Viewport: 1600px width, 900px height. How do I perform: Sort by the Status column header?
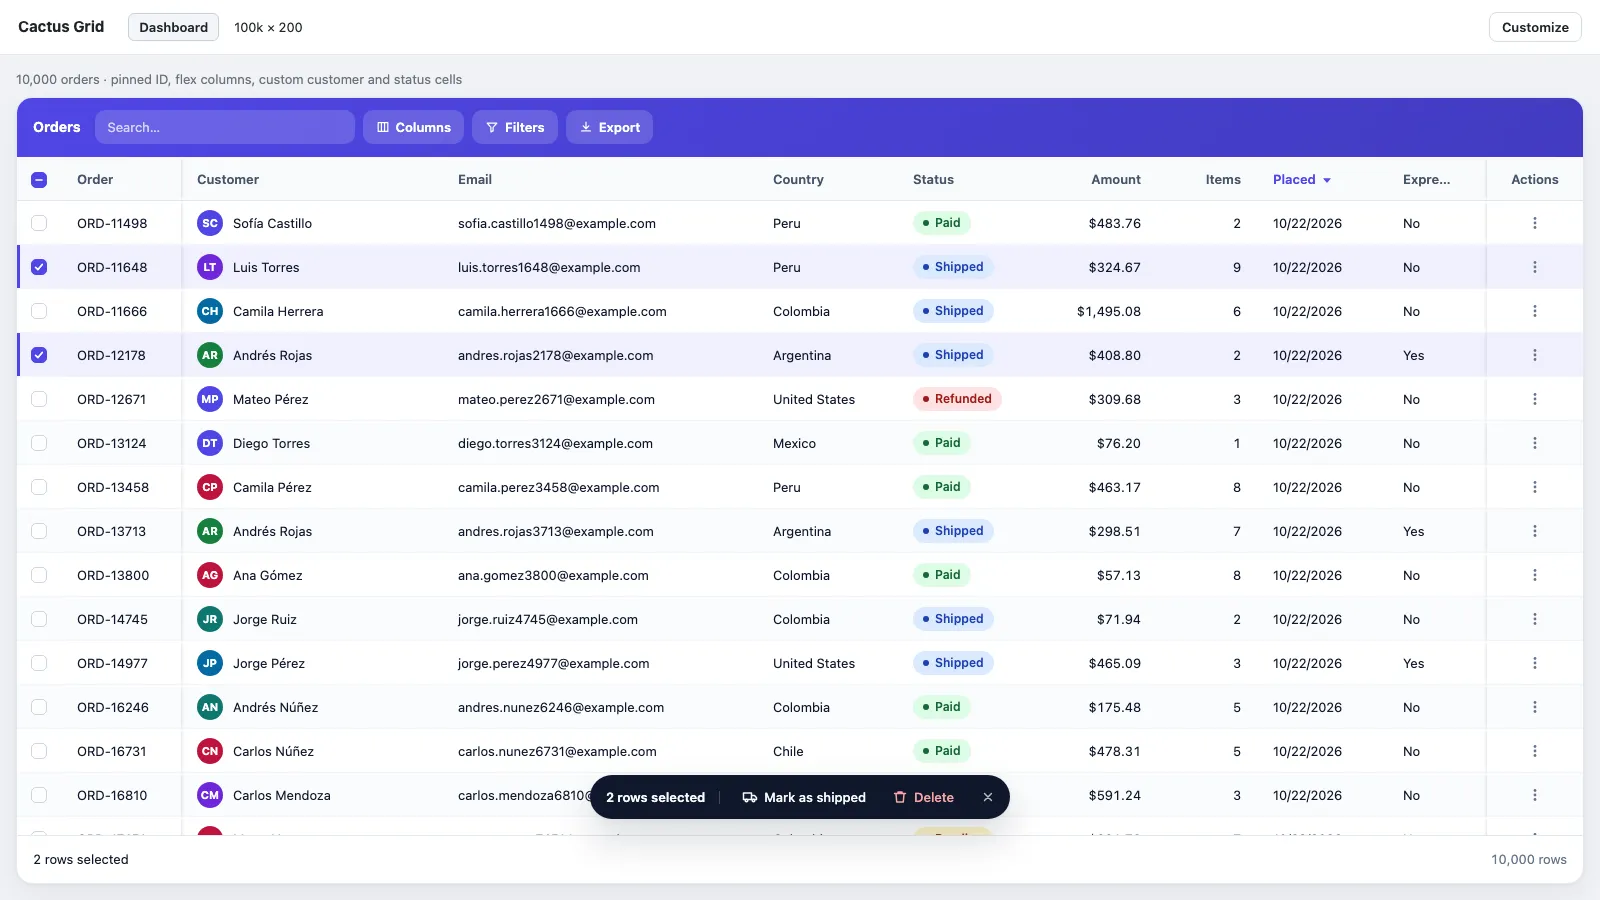click(933, 180)
